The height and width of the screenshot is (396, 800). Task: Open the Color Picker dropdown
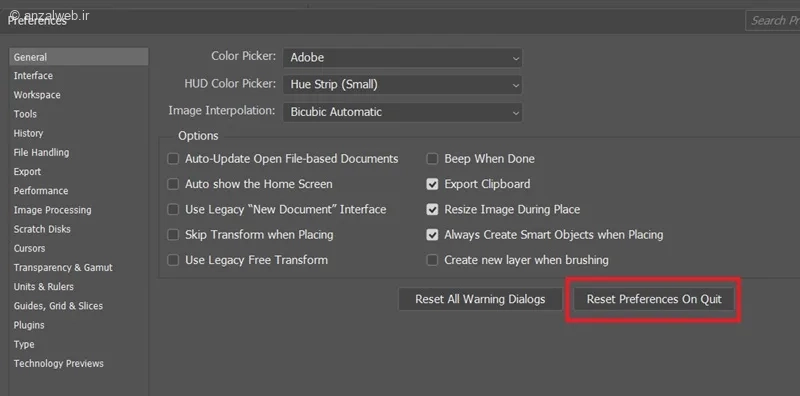pos(402,58)
